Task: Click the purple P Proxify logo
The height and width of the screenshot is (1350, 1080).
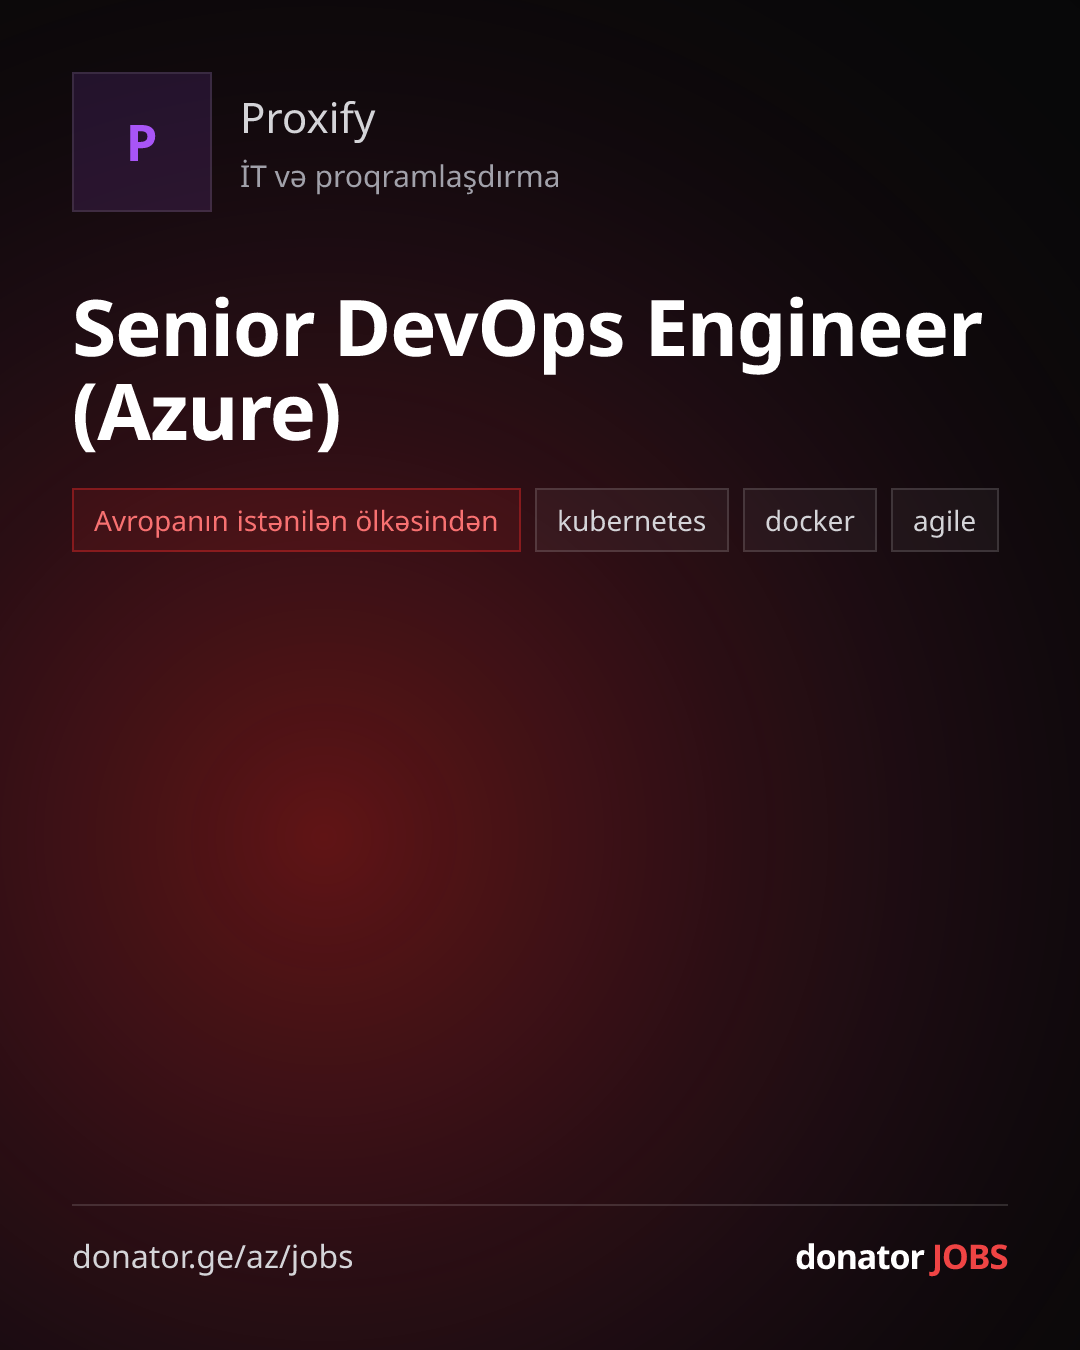Action: click(142, 142)
